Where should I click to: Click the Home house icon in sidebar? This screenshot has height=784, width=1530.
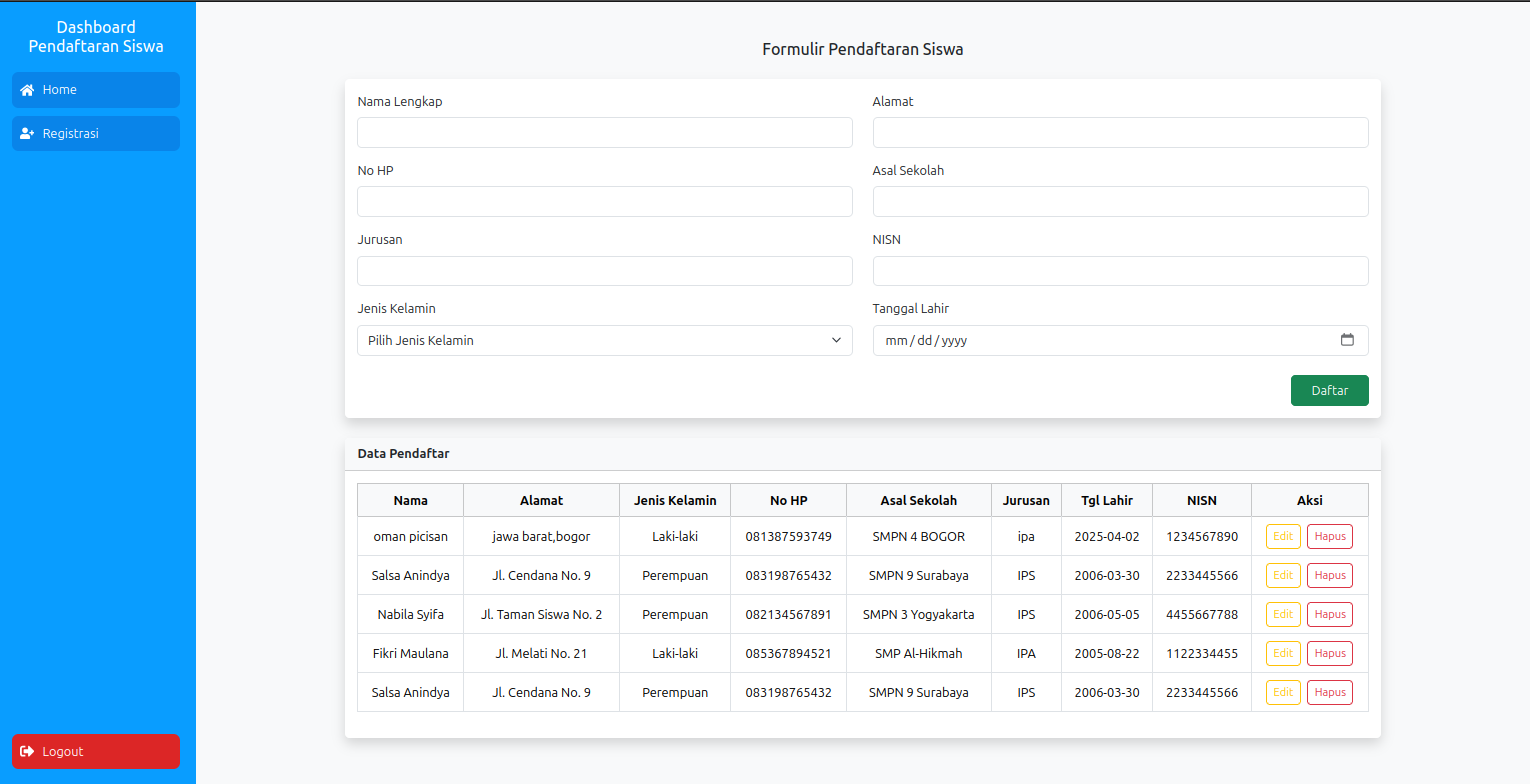click(x=27, y=90)
